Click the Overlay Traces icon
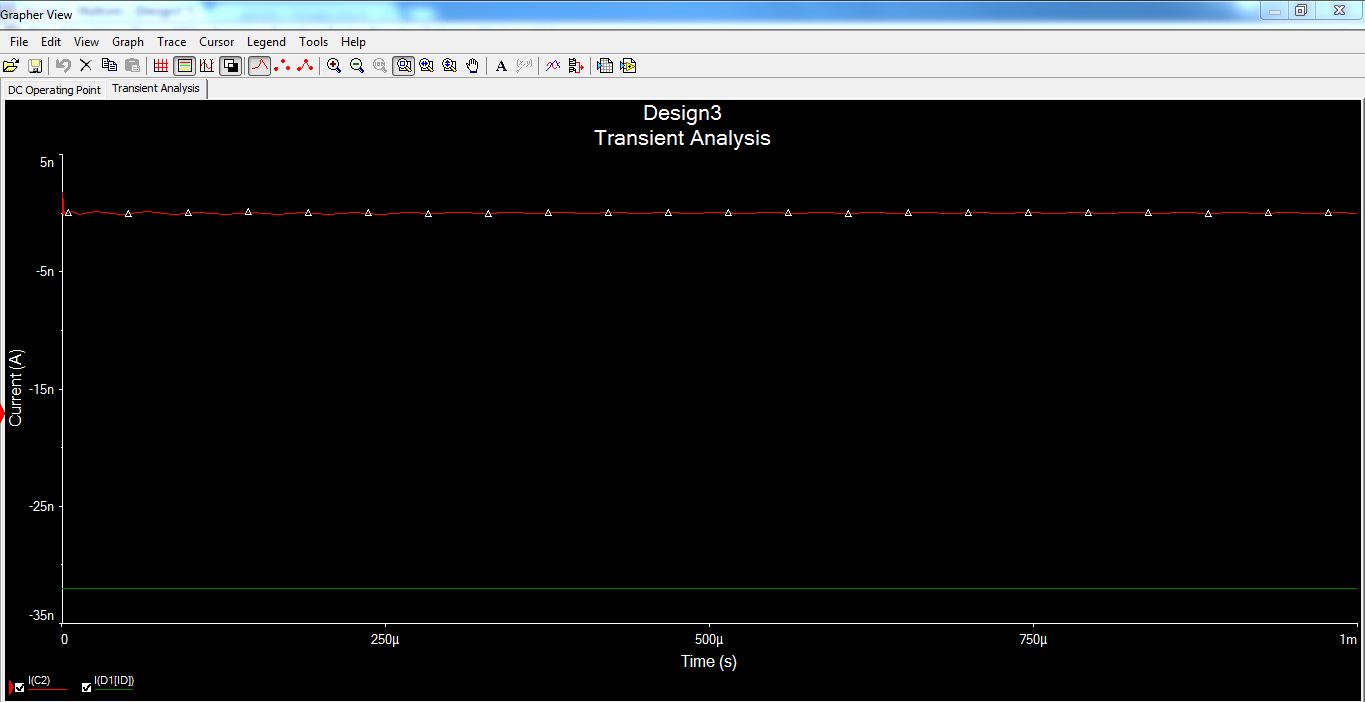 (x=553, y=66)
